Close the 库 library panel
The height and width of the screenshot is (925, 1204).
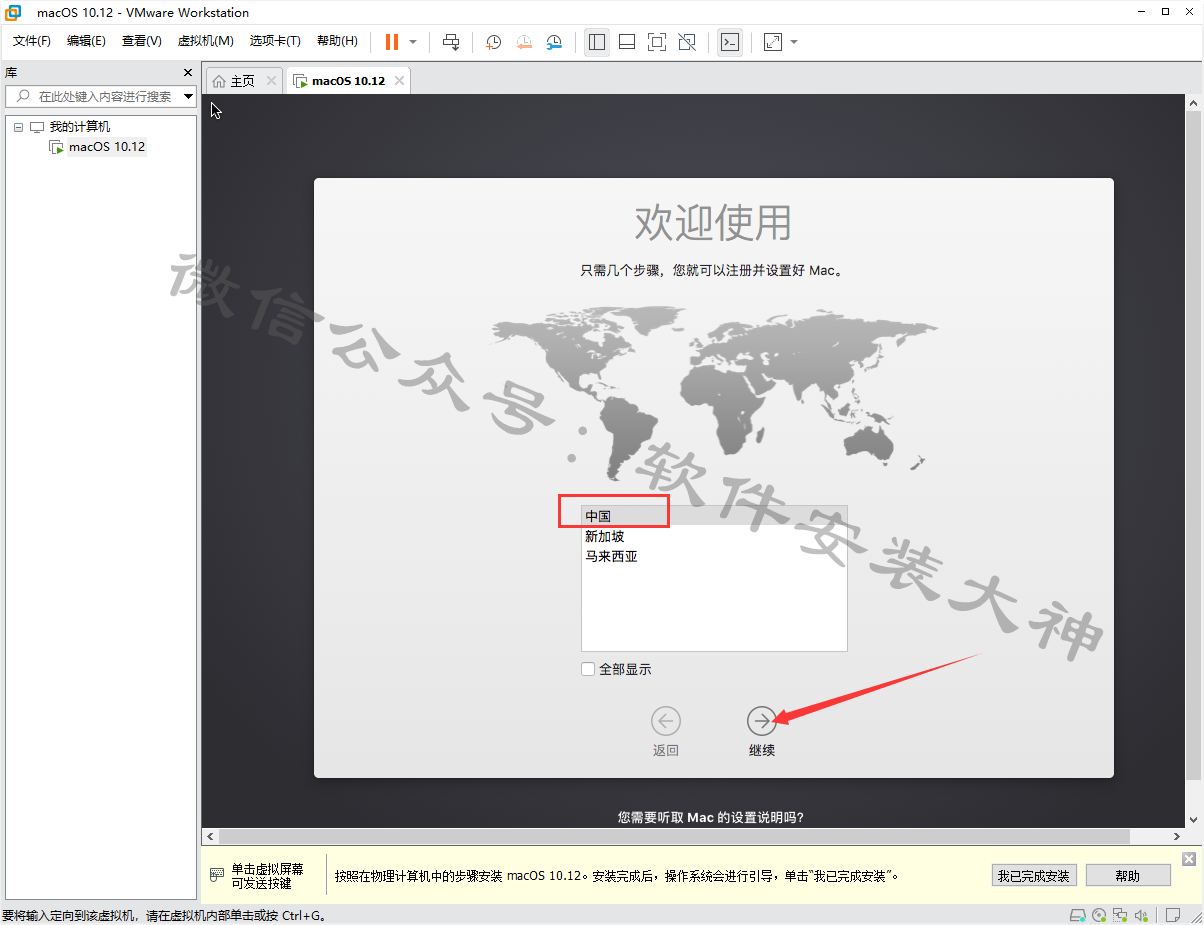[188, 73]
